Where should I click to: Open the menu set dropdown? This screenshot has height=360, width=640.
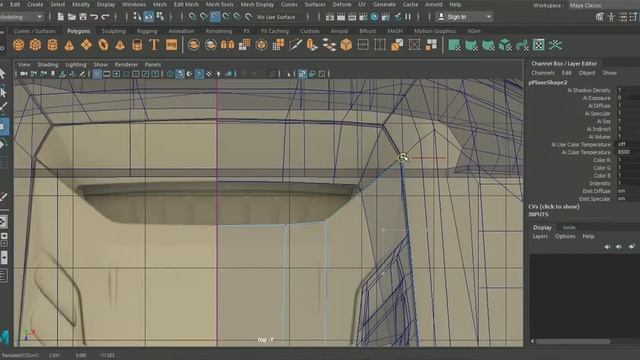click(x=22, y=17)
